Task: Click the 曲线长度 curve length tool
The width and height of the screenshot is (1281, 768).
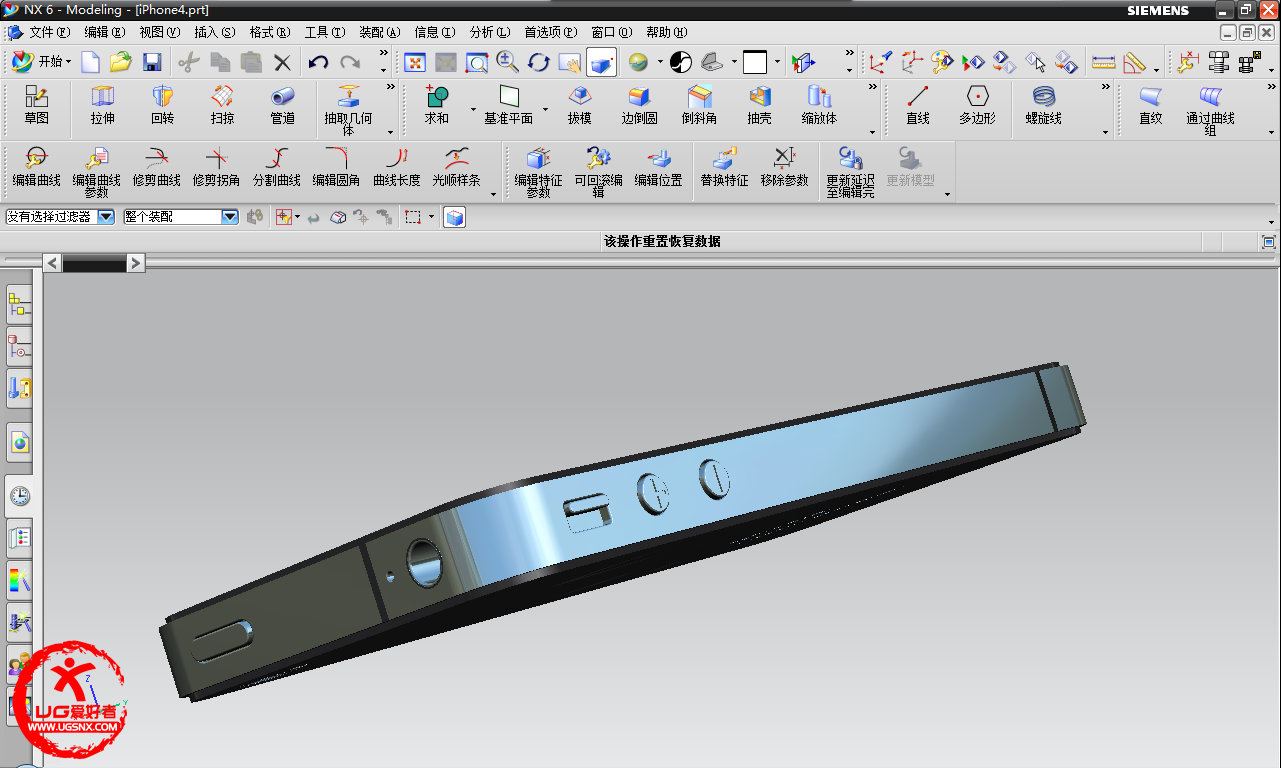Action: tap(397, 168)
